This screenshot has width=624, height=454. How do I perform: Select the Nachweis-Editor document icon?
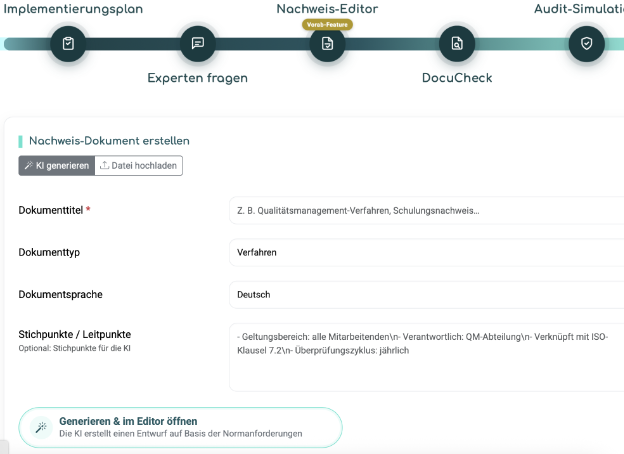click(327, 43)
